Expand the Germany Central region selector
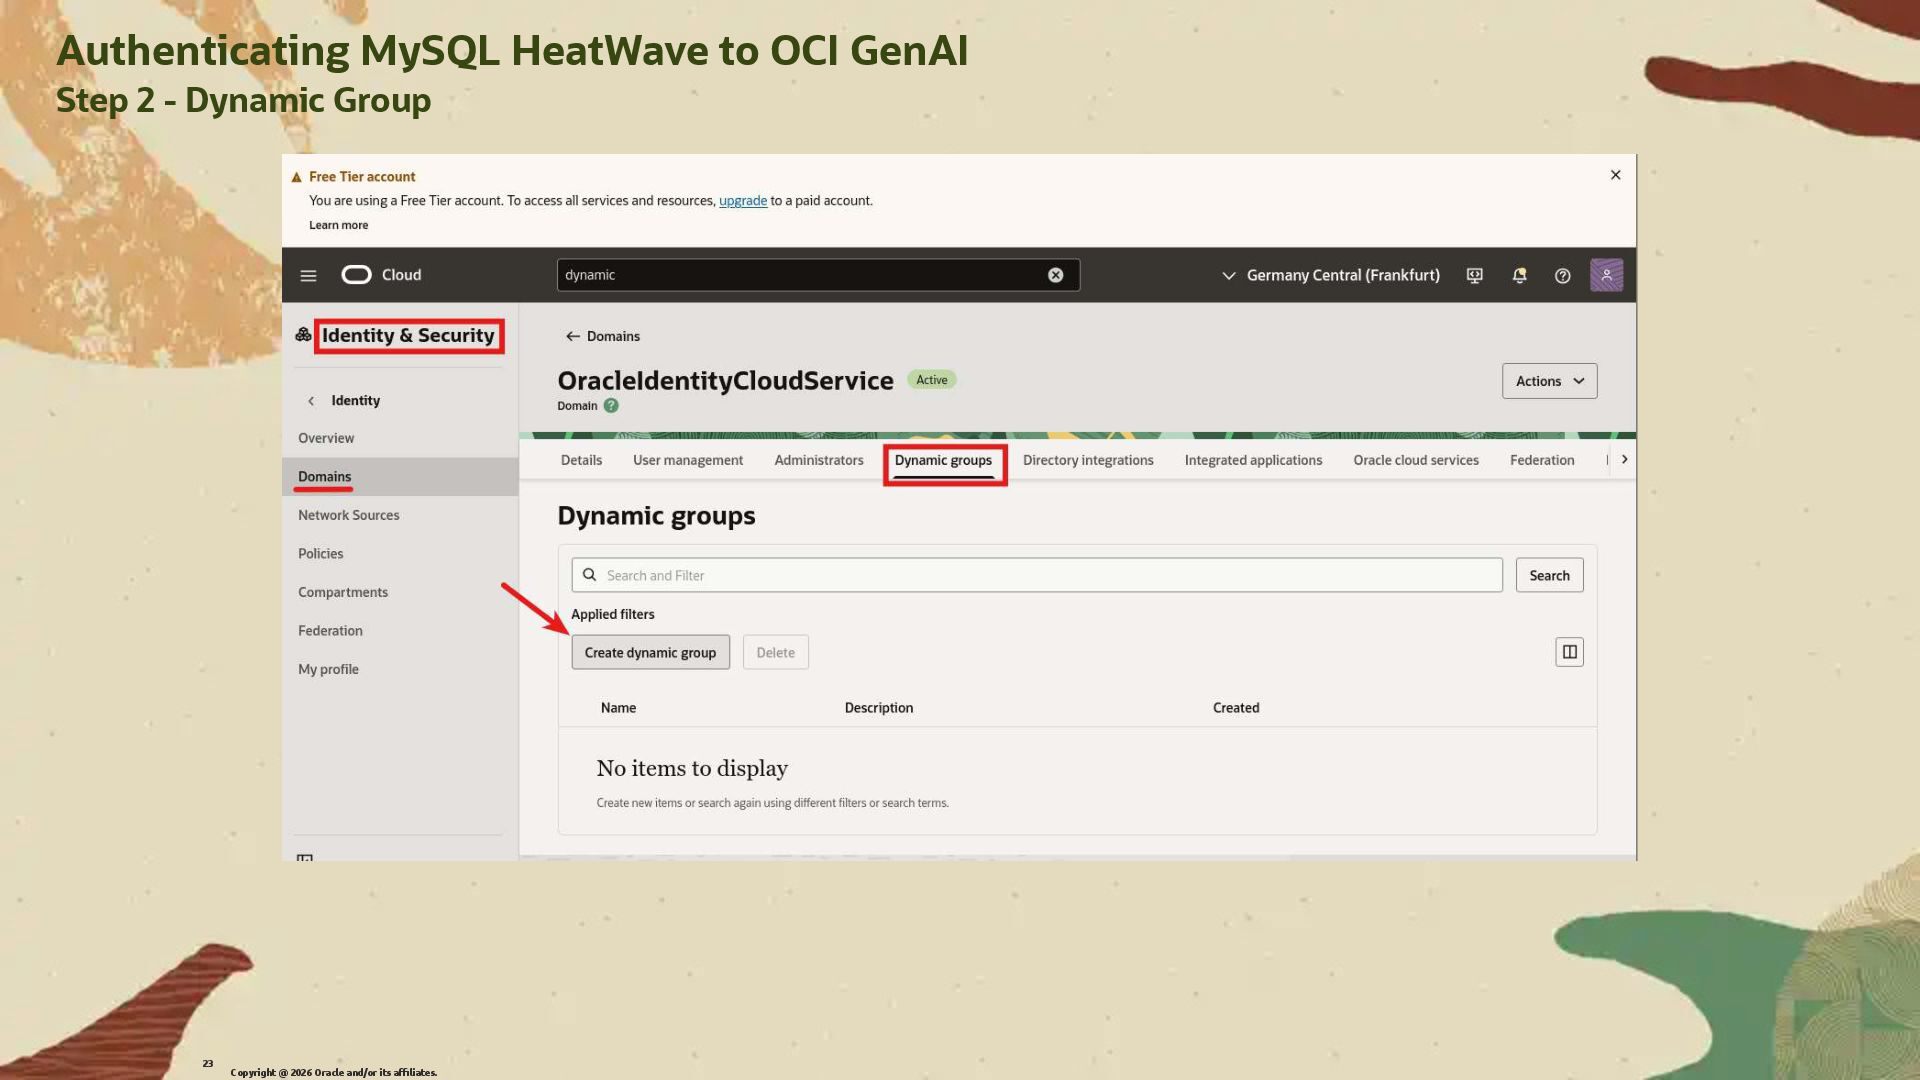The image size is (1920, 1080). click(1330, 275)
